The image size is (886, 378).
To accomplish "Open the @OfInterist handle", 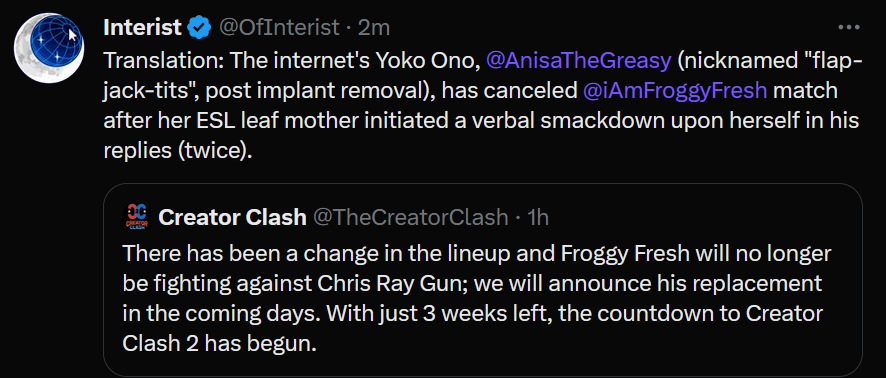I will coord(279,27).
